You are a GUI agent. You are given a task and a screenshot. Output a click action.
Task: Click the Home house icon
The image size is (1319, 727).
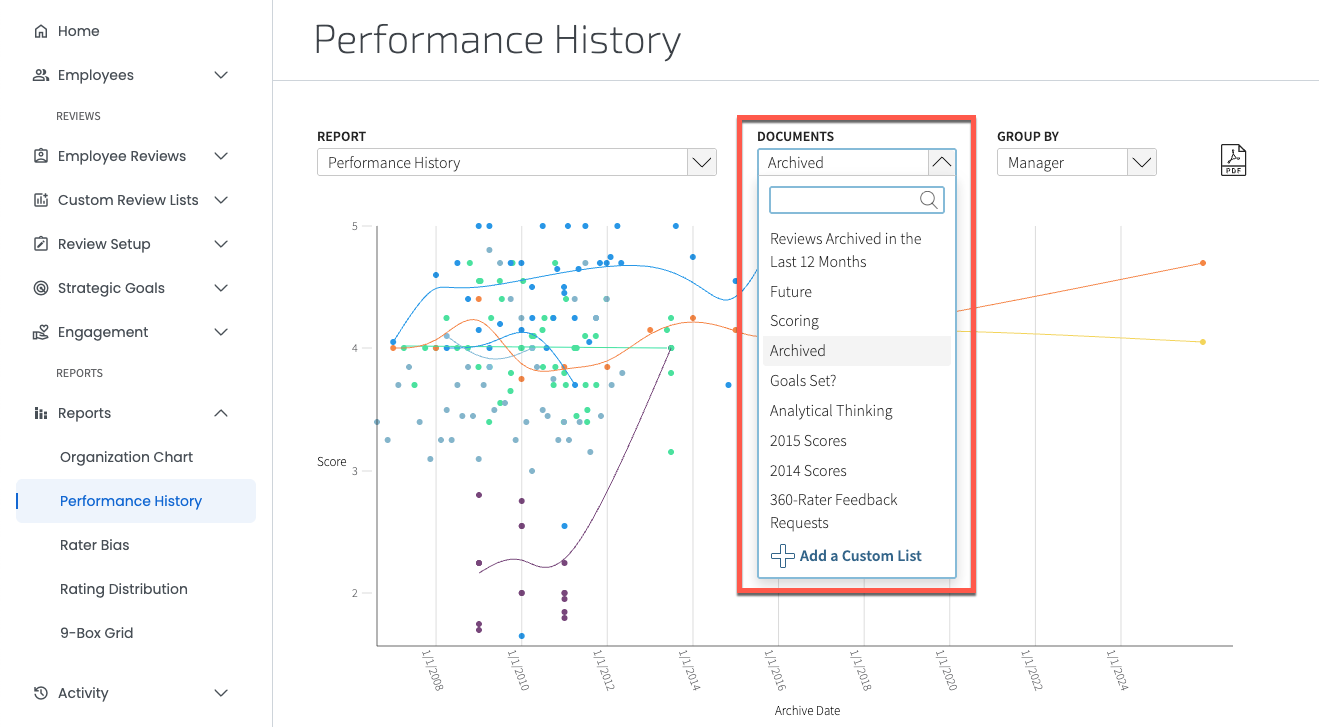click(41, 31)
